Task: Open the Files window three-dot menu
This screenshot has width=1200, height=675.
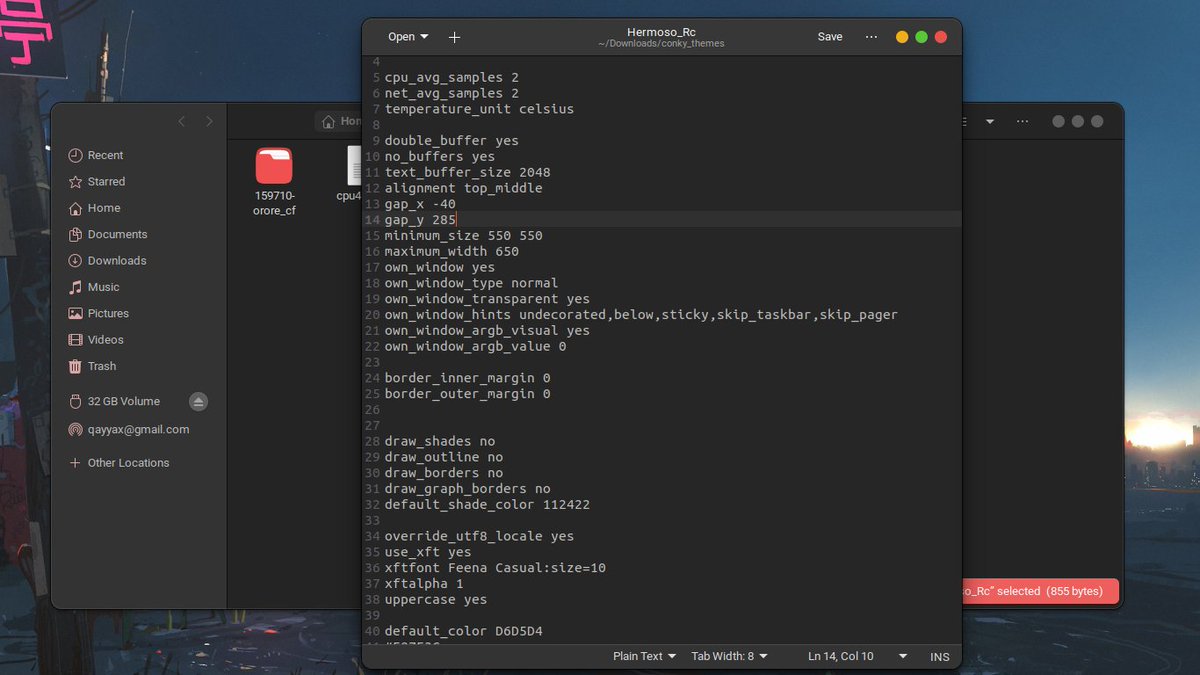Action: pos(1022,121)
